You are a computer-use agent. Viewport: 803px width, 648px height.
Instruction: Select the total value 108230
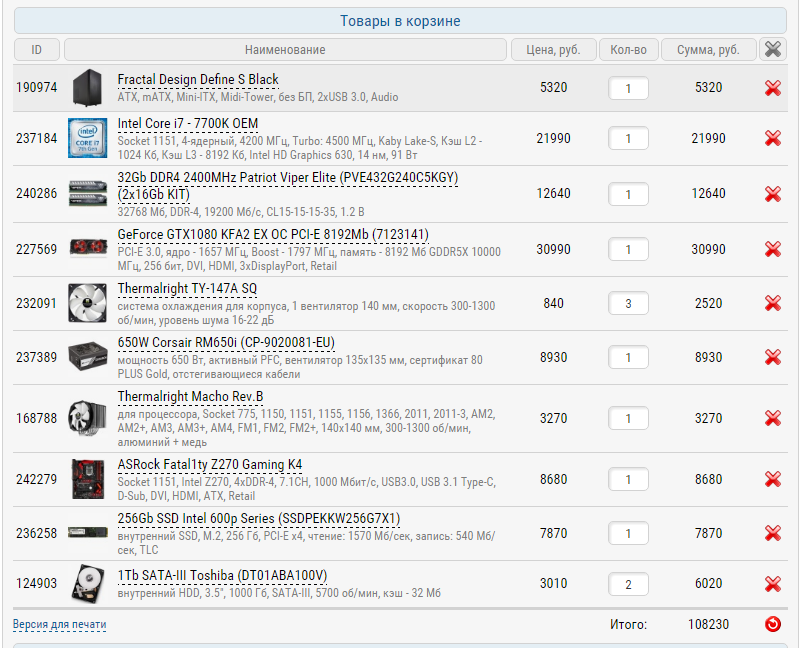[708, 624]
